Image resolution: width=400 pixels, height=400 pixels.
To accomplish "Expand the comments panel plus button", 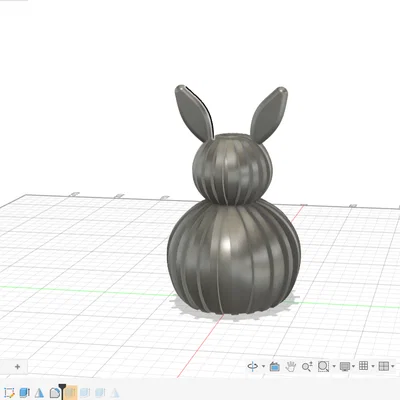I will (x=17, y=367).
